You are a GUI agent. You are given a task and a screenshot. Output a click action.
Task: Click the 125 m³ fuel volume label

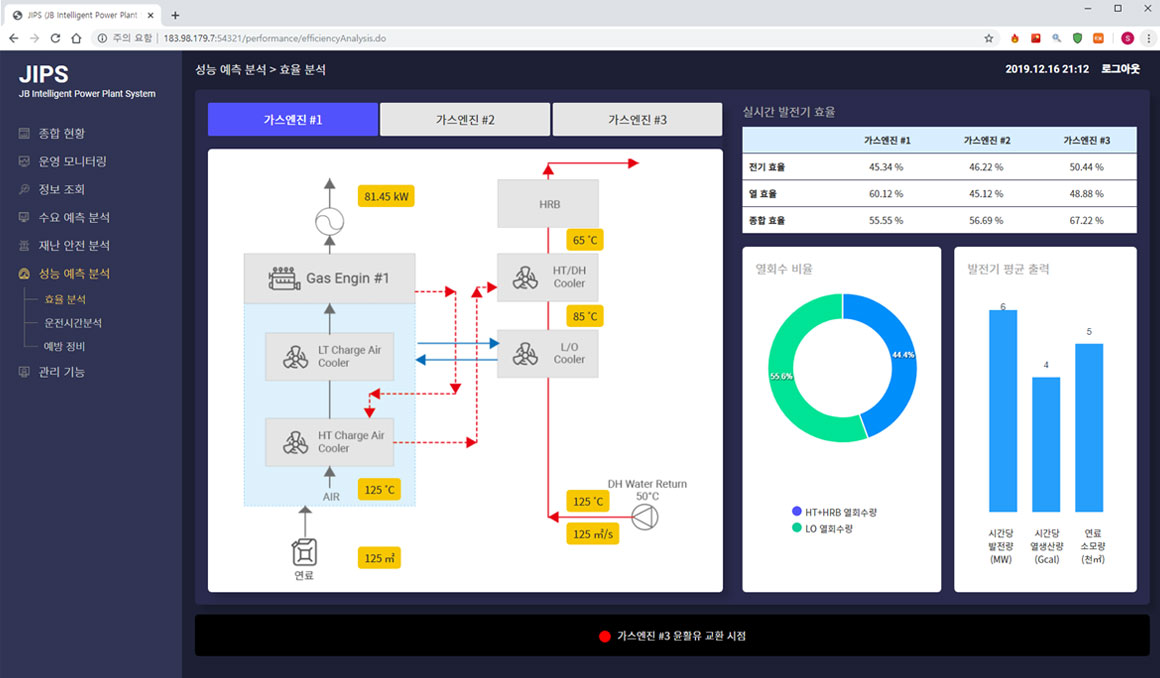(x=380, y=558)
